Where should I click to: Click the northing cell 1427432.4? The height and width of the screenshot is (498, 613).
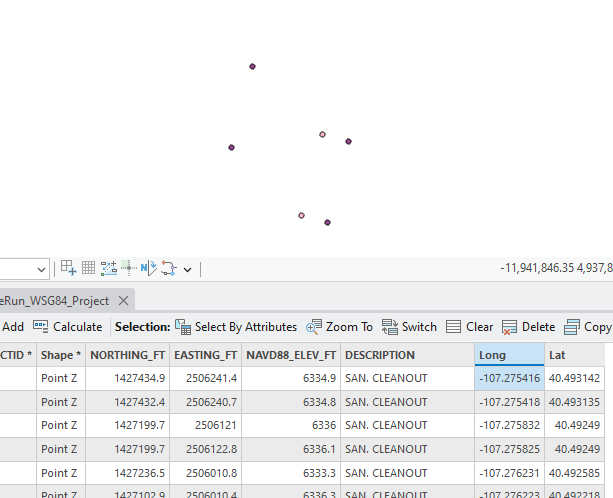point(127,402)
